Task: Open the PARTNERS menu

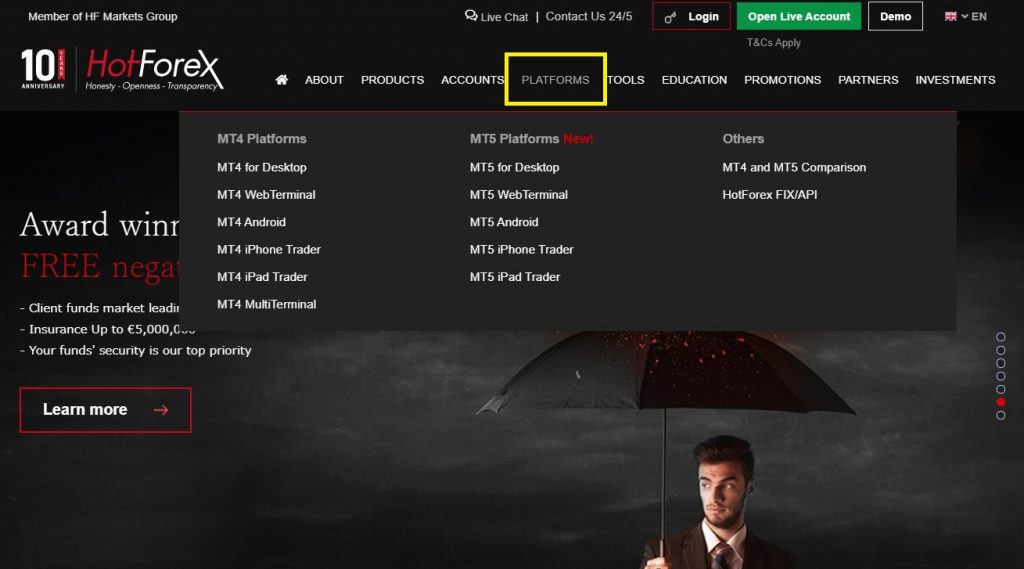Action: 868,80
